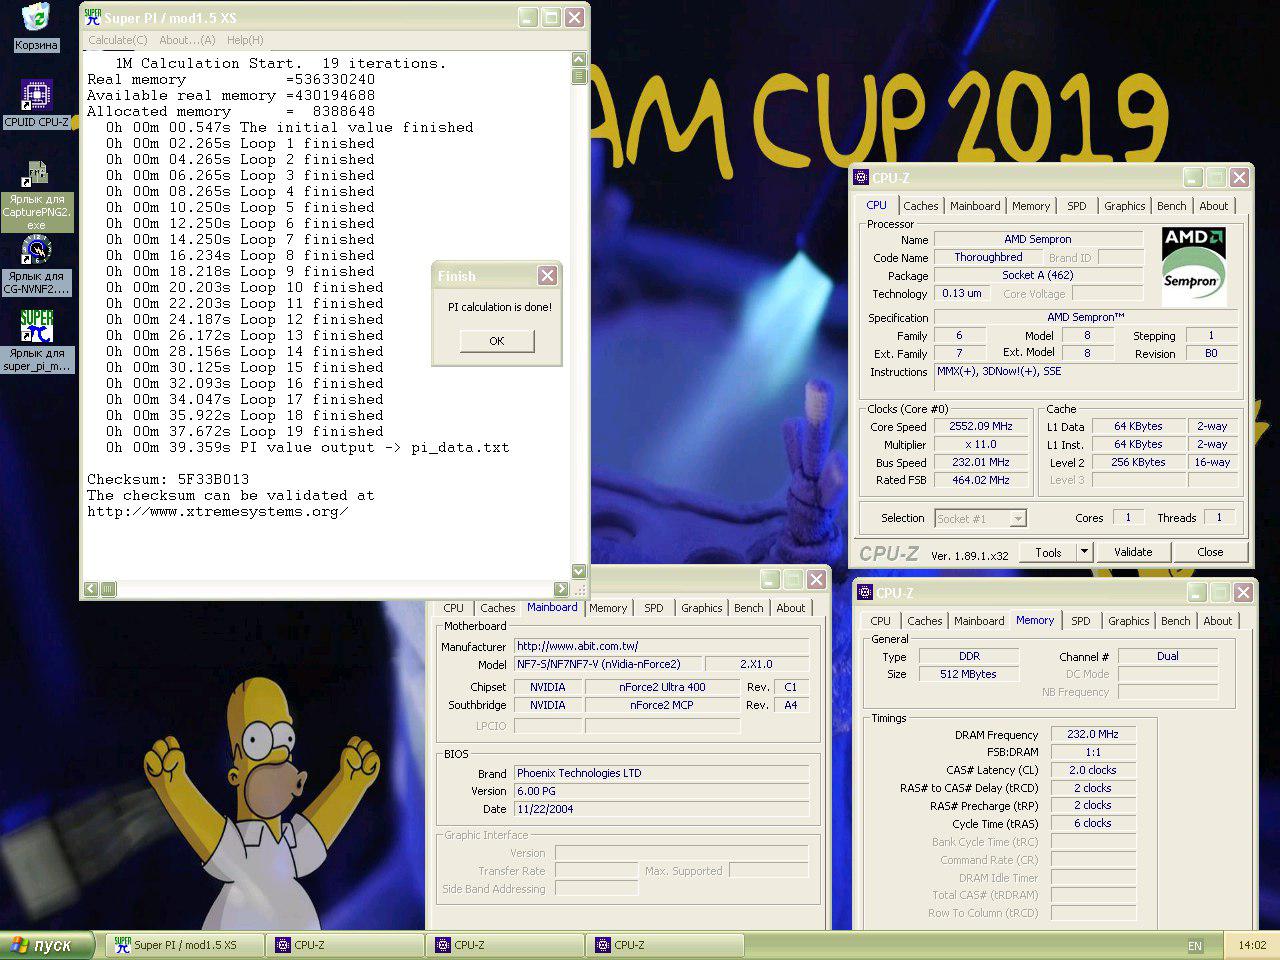Minimize the CPU-Z Memory window
The width and height of the screenshot is (1280, 960).
coord(1197,592)
